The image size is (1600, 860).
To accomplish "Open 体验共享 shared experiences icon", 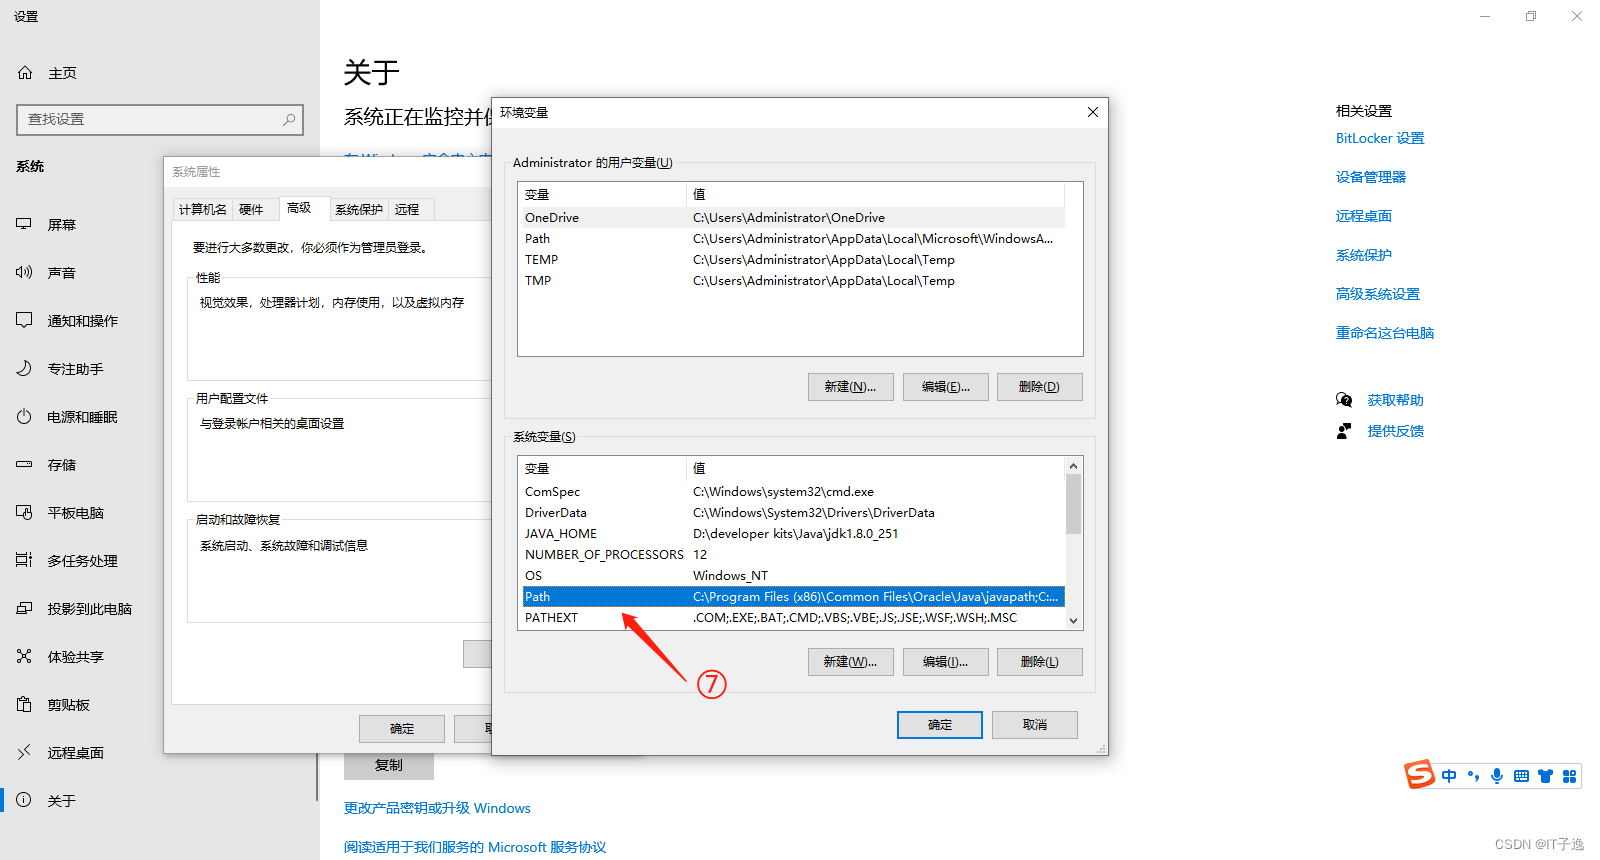I will 24,657.
